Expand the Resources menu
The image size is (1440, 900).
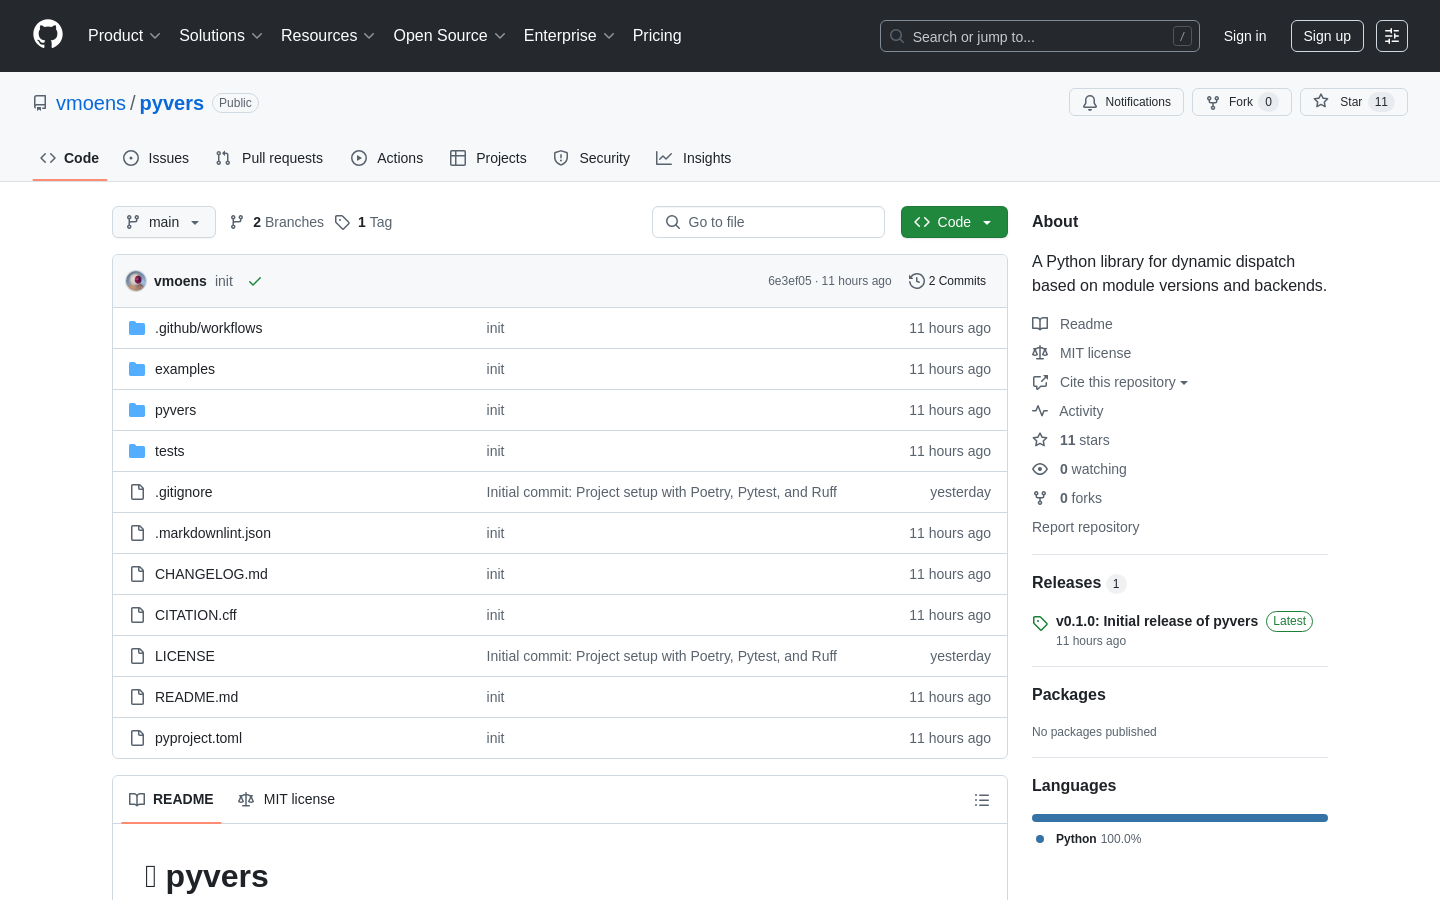(x=328, y=36)
